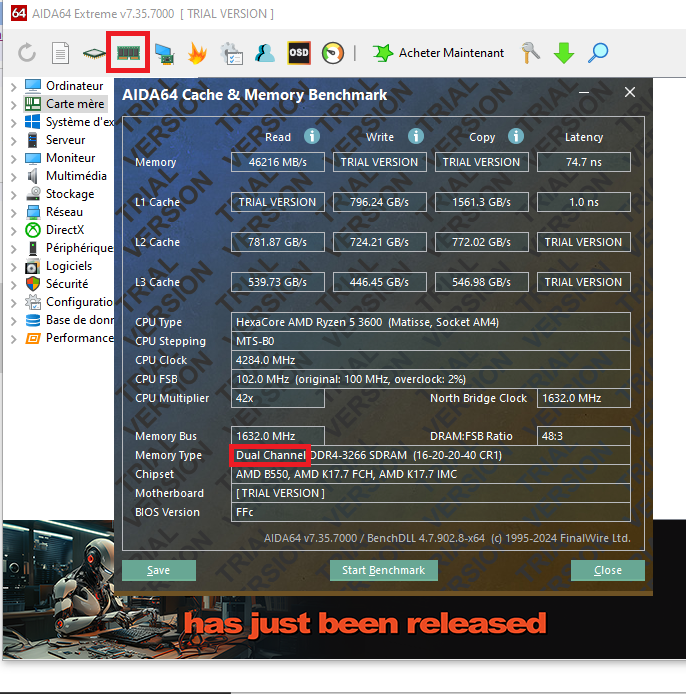Click the DRAM:FSB Ratio 48:3 value
The width and height of the screenshot is (686, 694).
click(584, 436)
